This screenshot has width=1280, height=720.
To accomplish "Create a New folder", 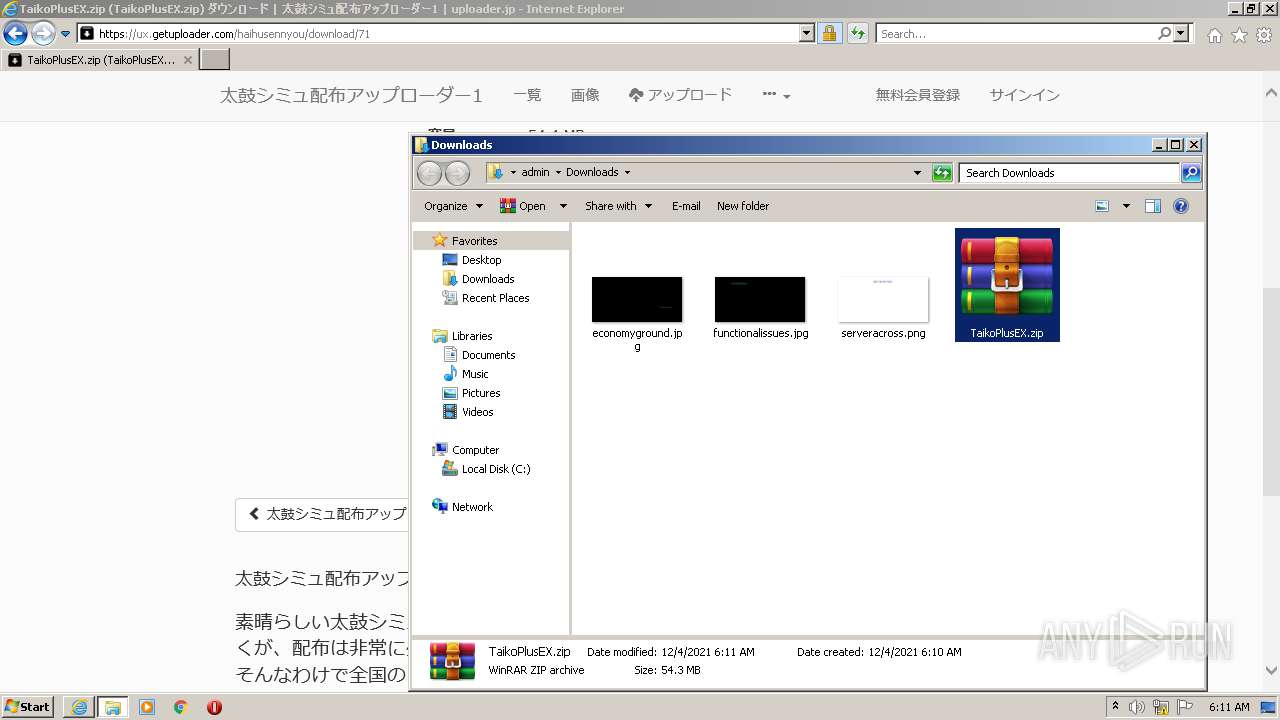I will click(x=743, y=206).
